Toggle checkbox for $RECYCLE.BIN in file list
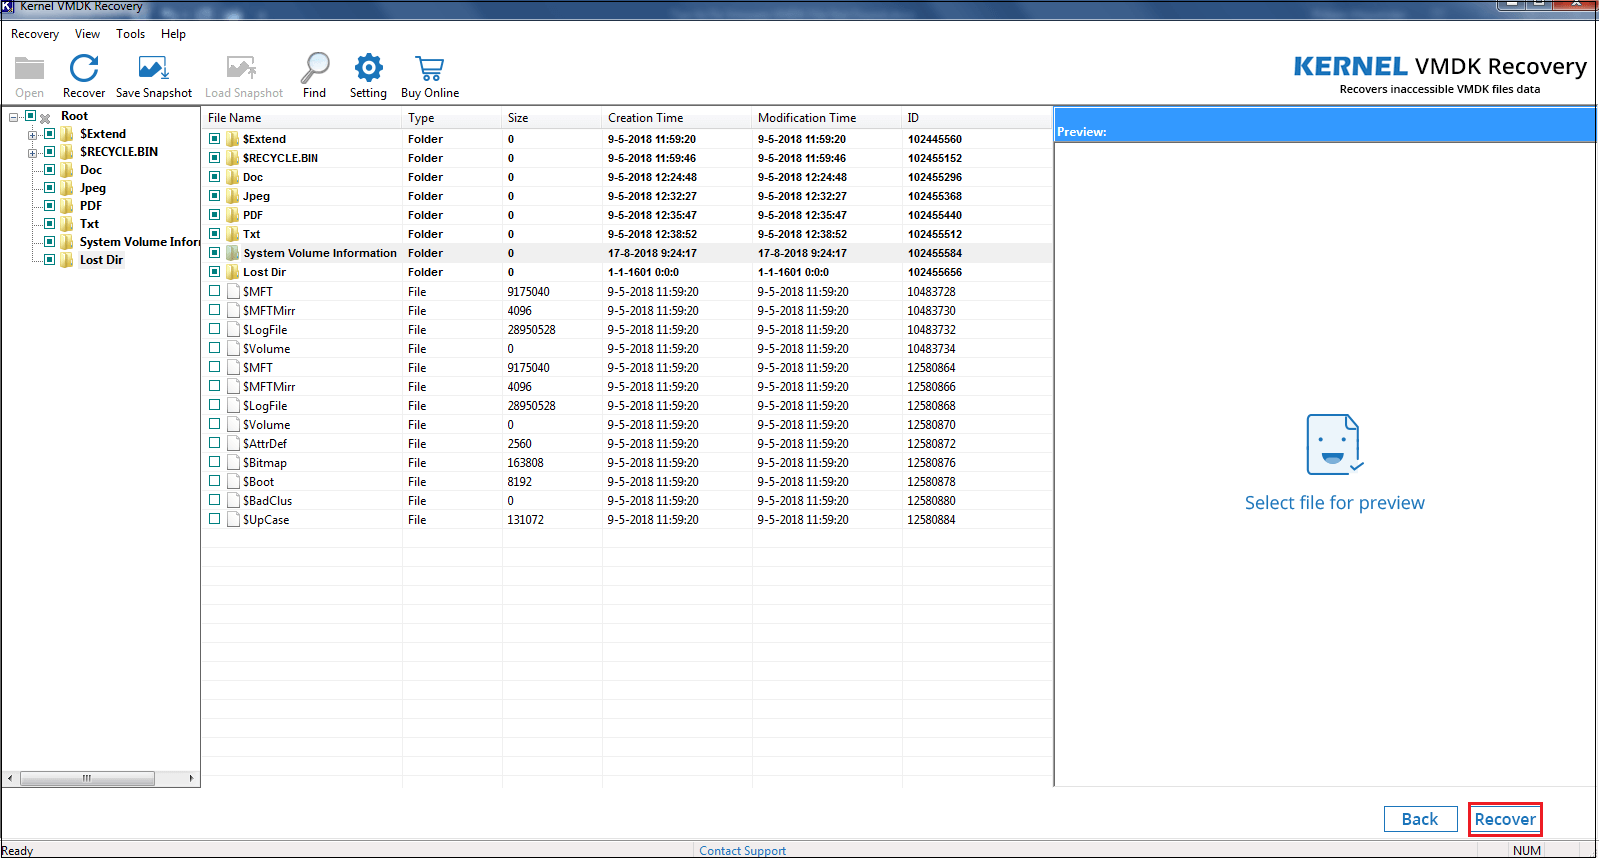This screenshot has width=1599, height=859. coord(214,158)
